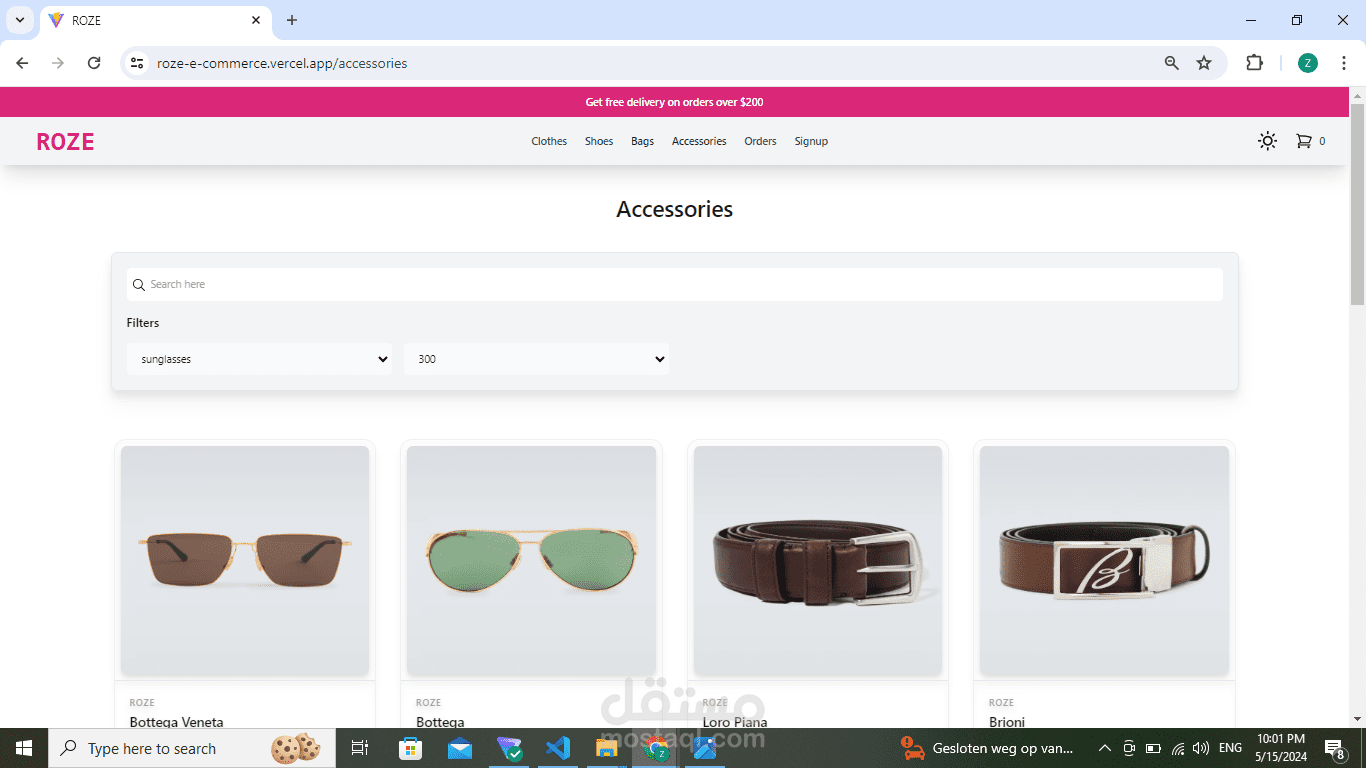Viewport: 1366px width, 768px height.
Task: Switch to the ROZE browser tab
Action: [155, 20]
